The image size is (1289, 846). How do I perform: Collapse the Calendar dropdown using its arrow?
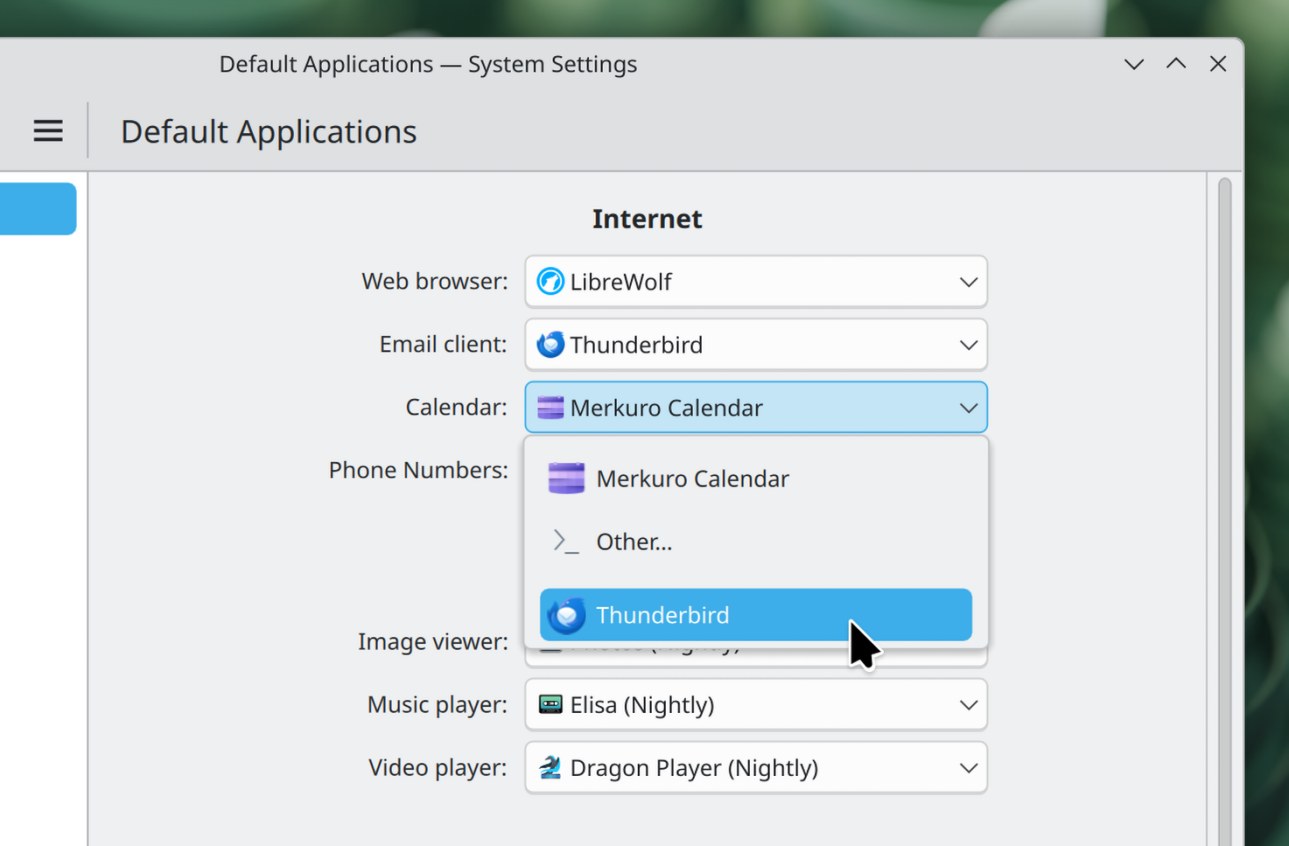[x=968, y=408]
